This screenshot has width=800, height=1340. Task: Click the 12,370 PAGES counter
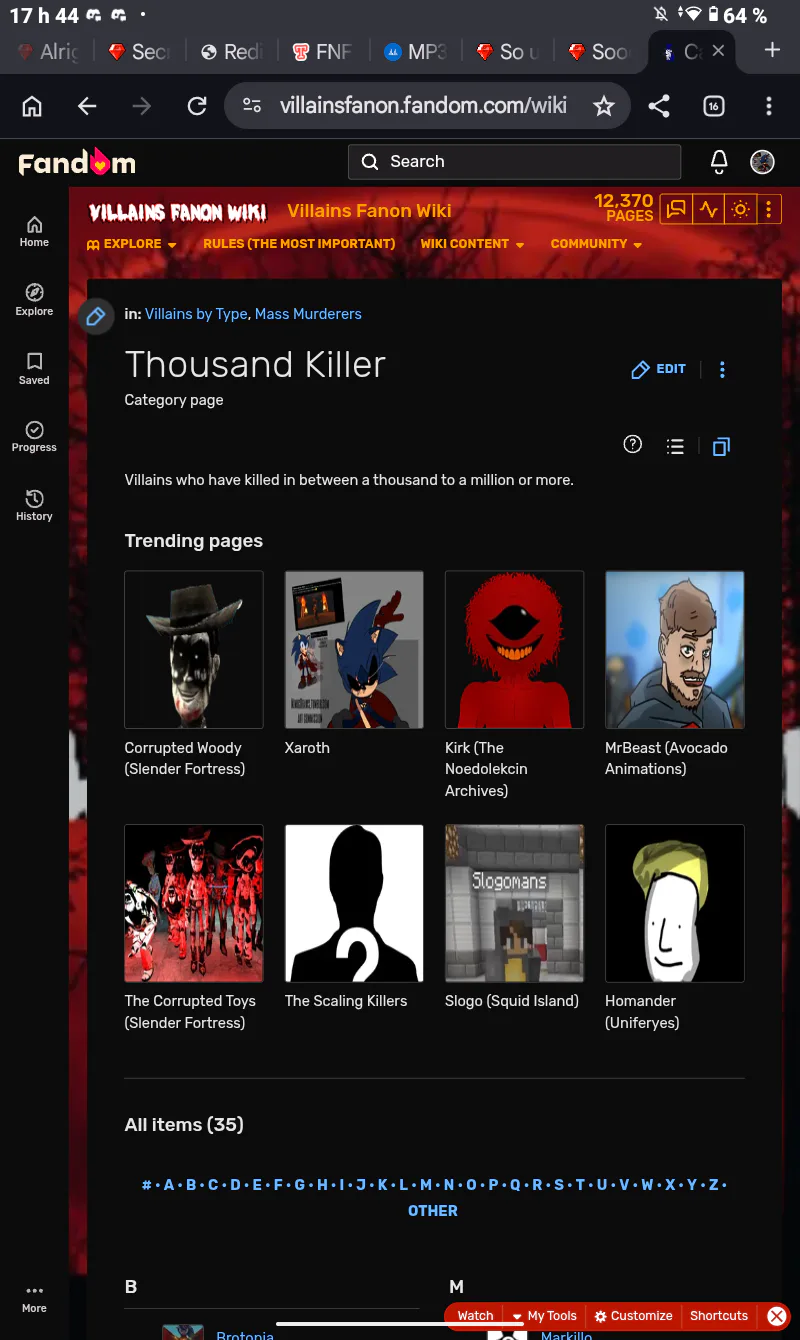point(624,208)
